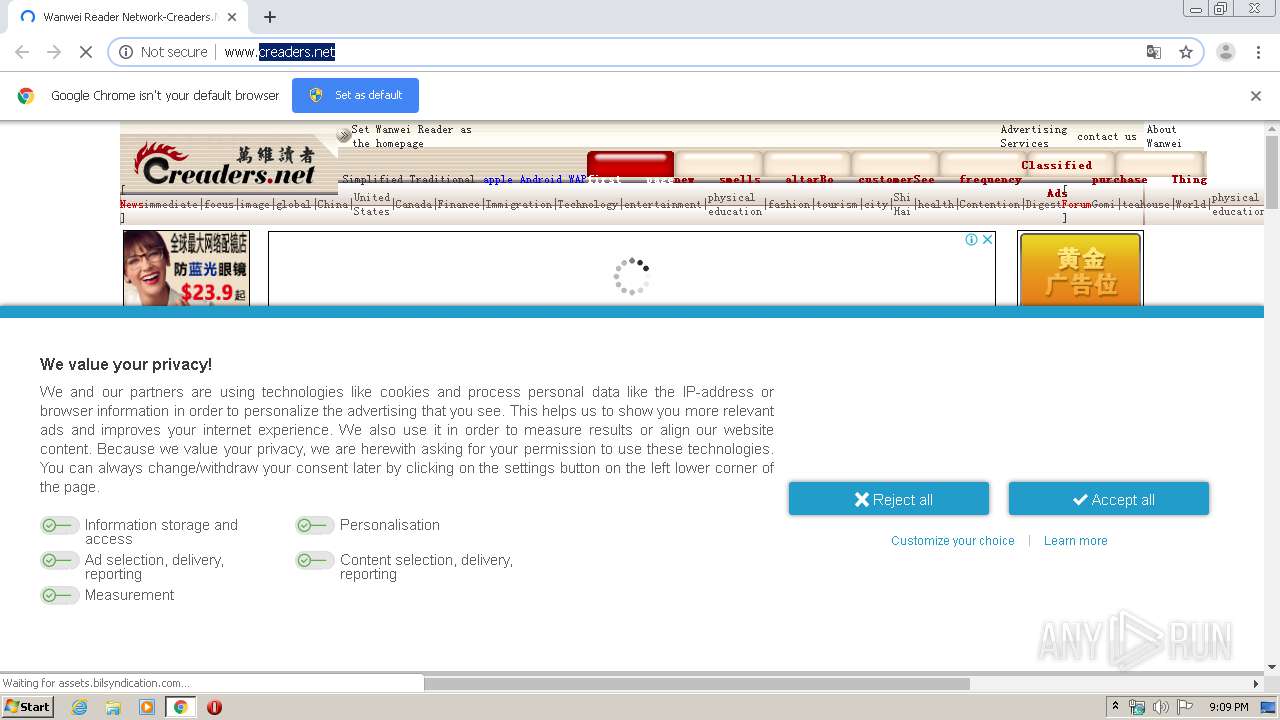This screenshot has height=720, width=1280.
Task: Click the Android link
Action: tap(540, 180)
